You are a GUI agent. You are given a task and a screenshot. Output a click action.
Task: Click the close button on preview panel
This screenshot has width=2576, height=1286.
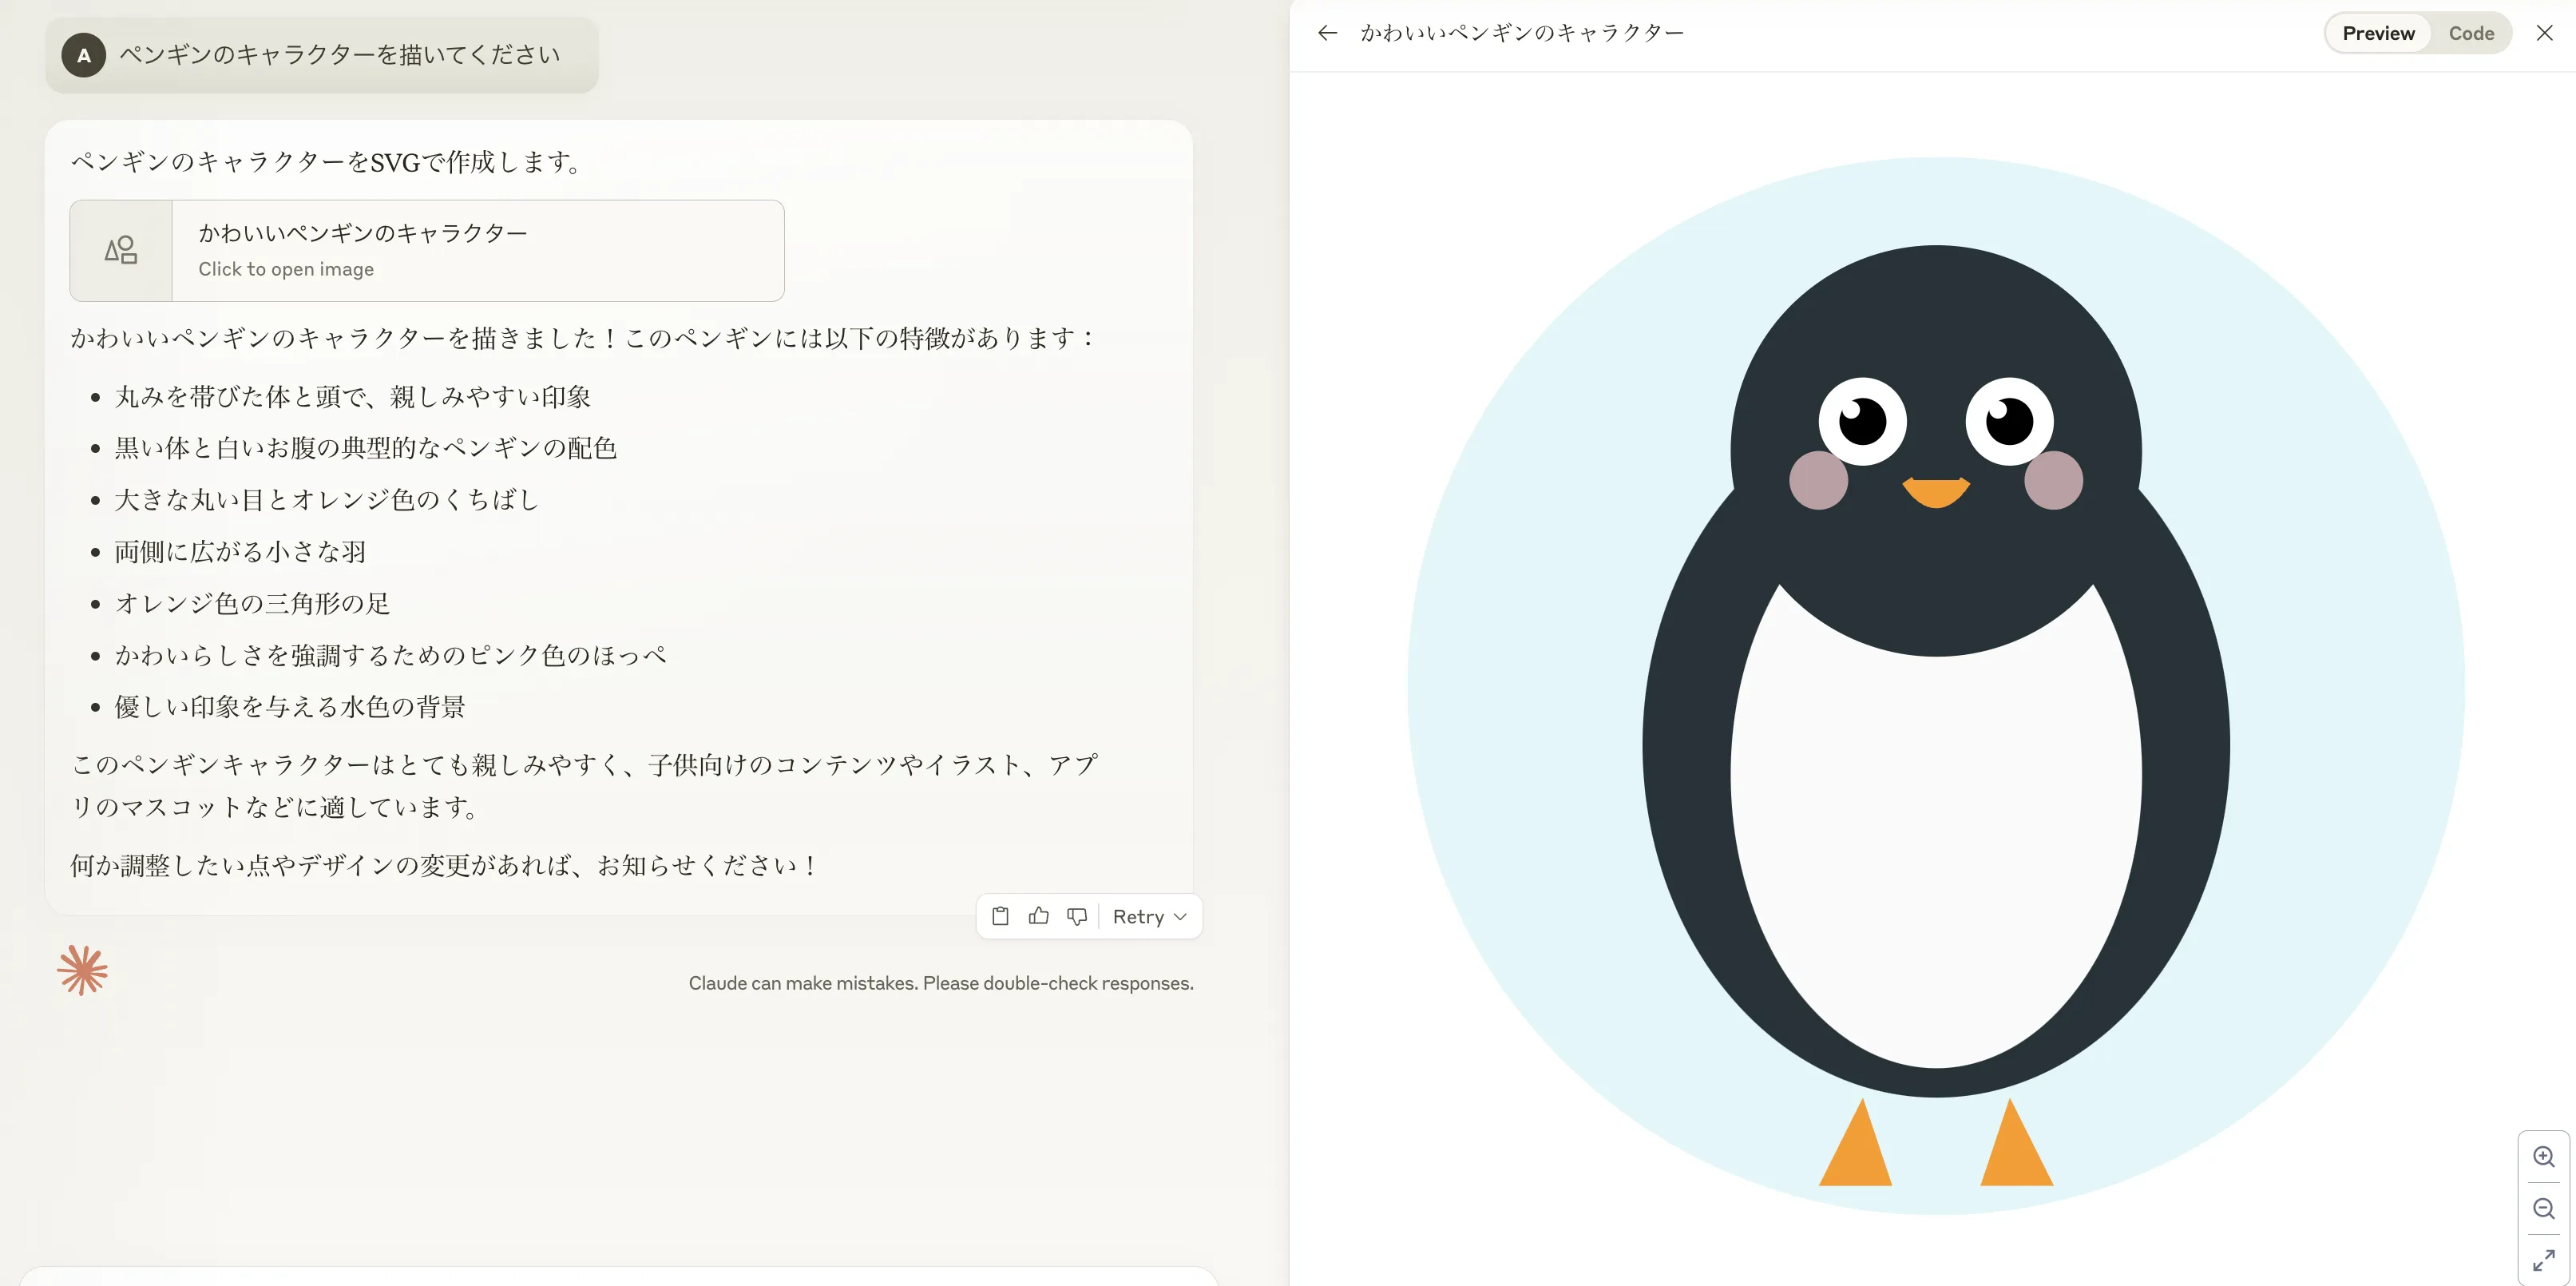pyautogui.click(x=2543, y=33)
